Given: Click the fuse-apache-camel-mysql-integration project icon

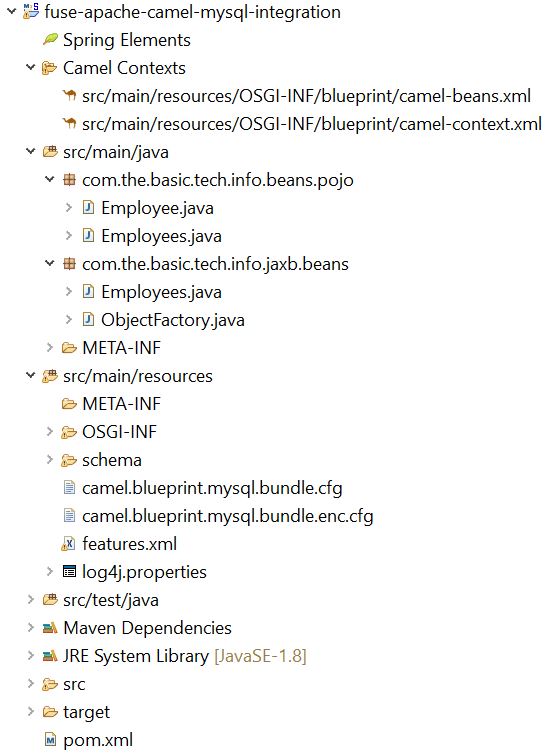Looking at the screenshot, I should [31, 11].
